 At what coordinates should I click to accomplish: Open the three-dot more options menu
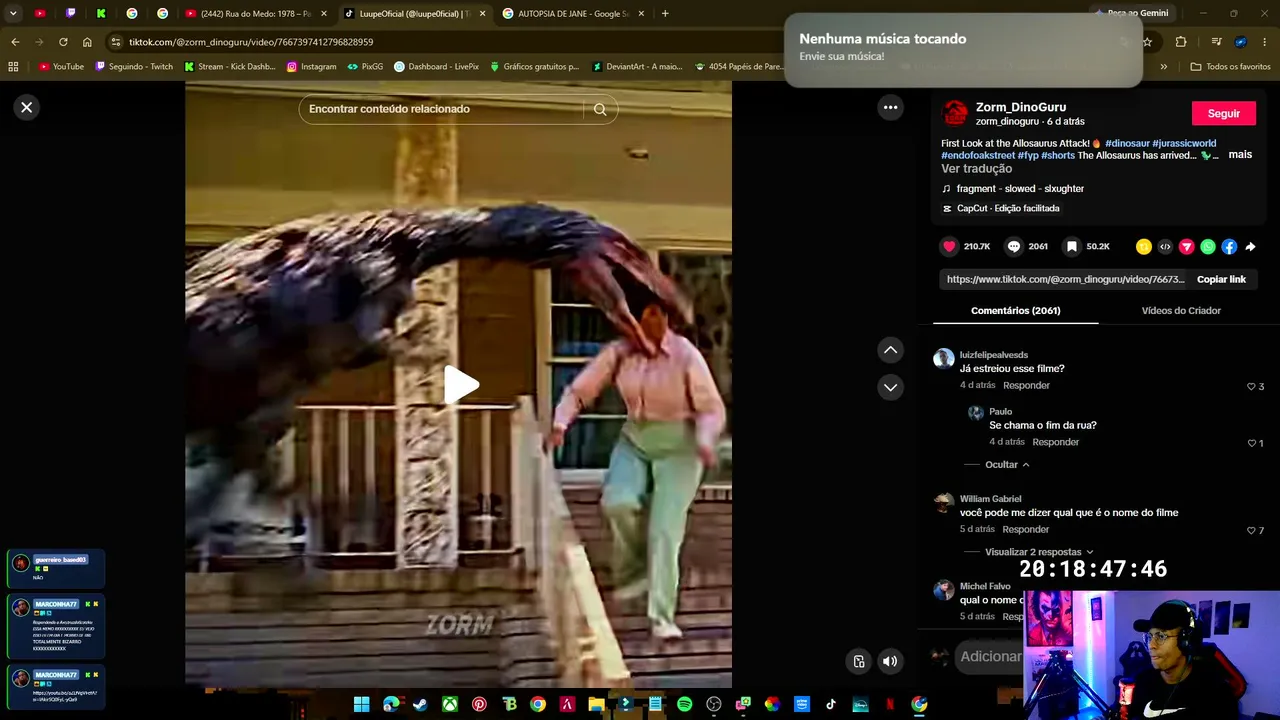pos(890,107)
